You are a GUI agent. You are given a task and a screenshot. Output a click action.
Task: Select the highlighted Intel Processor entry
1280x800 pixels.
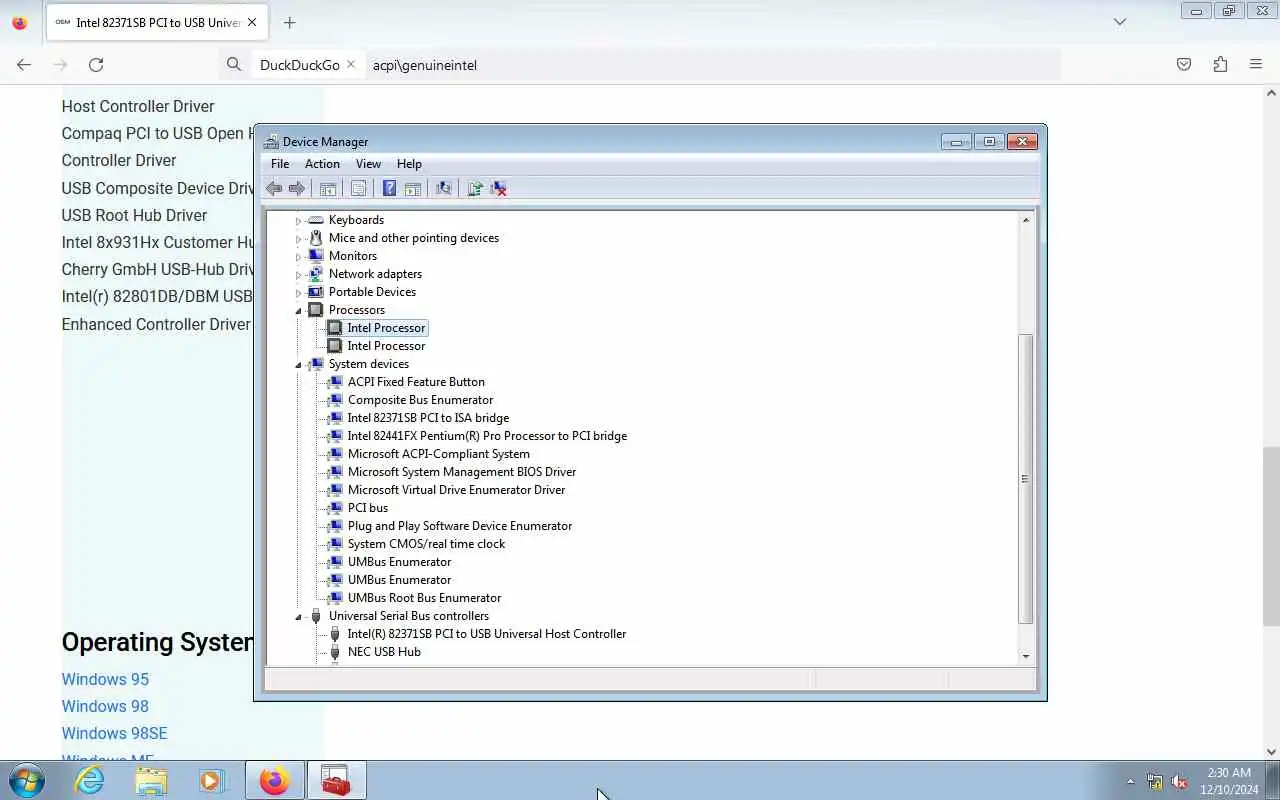(x=386, y=328)
